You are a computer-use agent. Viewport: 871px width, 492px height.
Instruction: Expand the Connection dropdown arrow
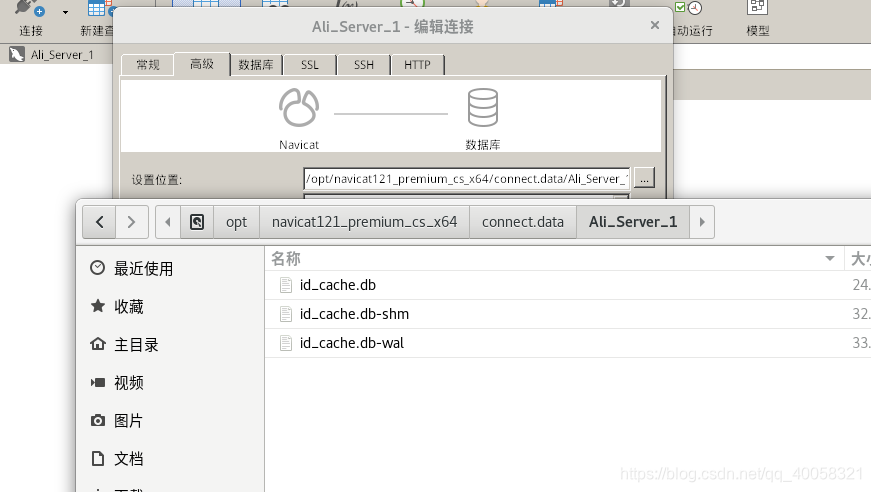click(66, 12)
